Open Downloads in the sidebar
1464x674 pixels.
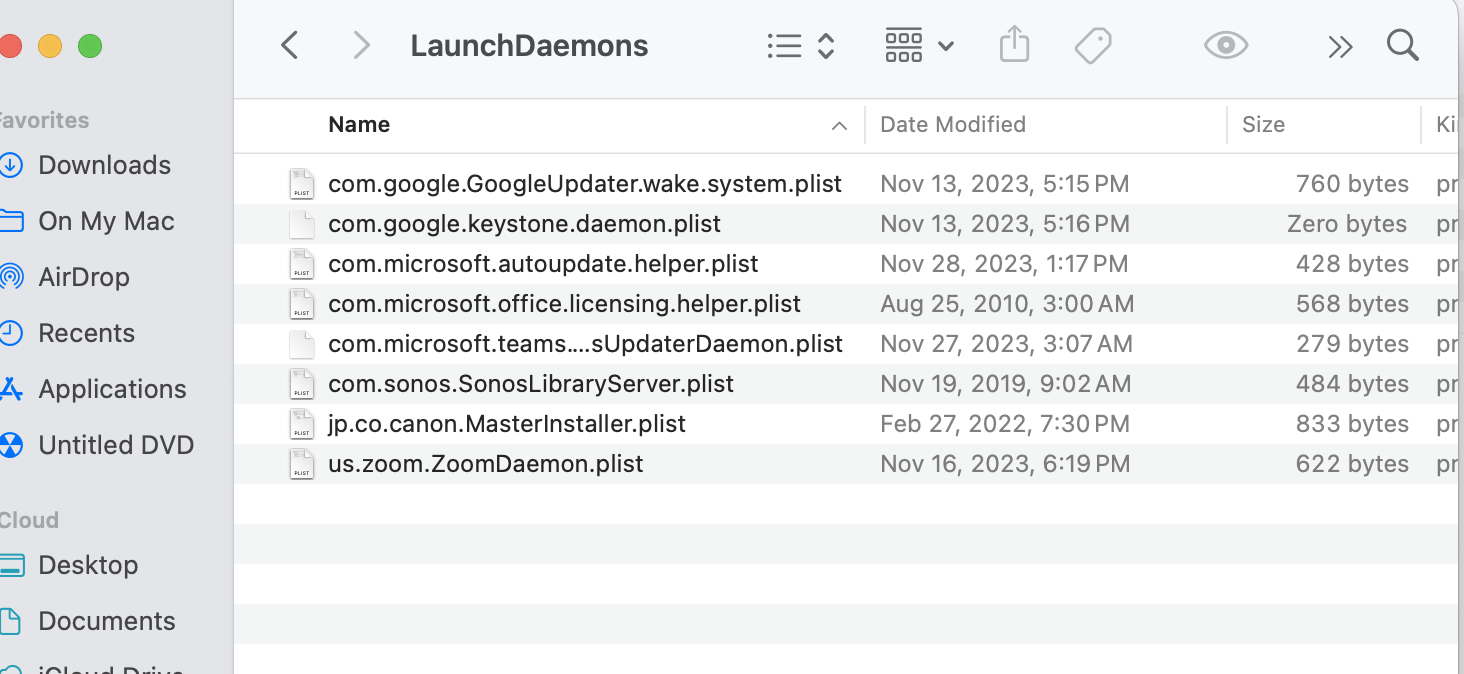[x=104, y=165]
